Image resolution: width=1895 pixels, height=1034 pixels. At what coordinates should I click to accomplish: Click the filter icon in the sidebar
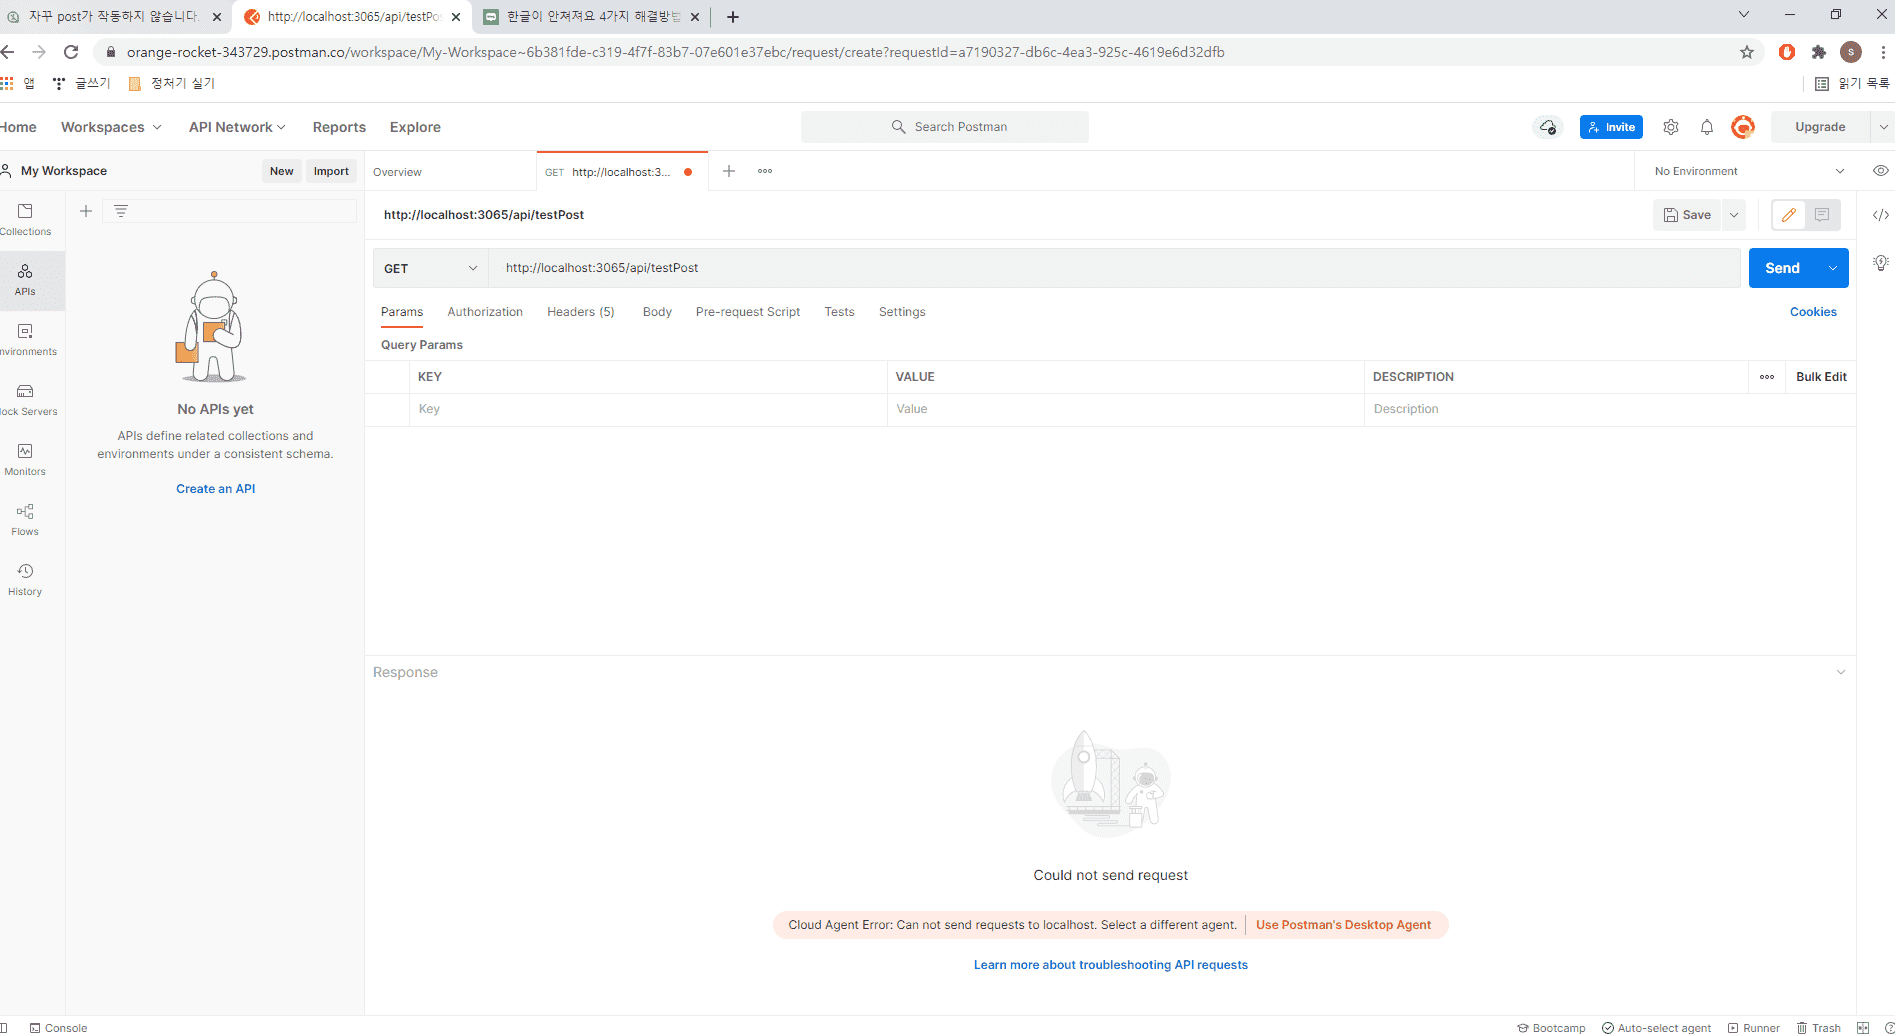tap(121, 211)
